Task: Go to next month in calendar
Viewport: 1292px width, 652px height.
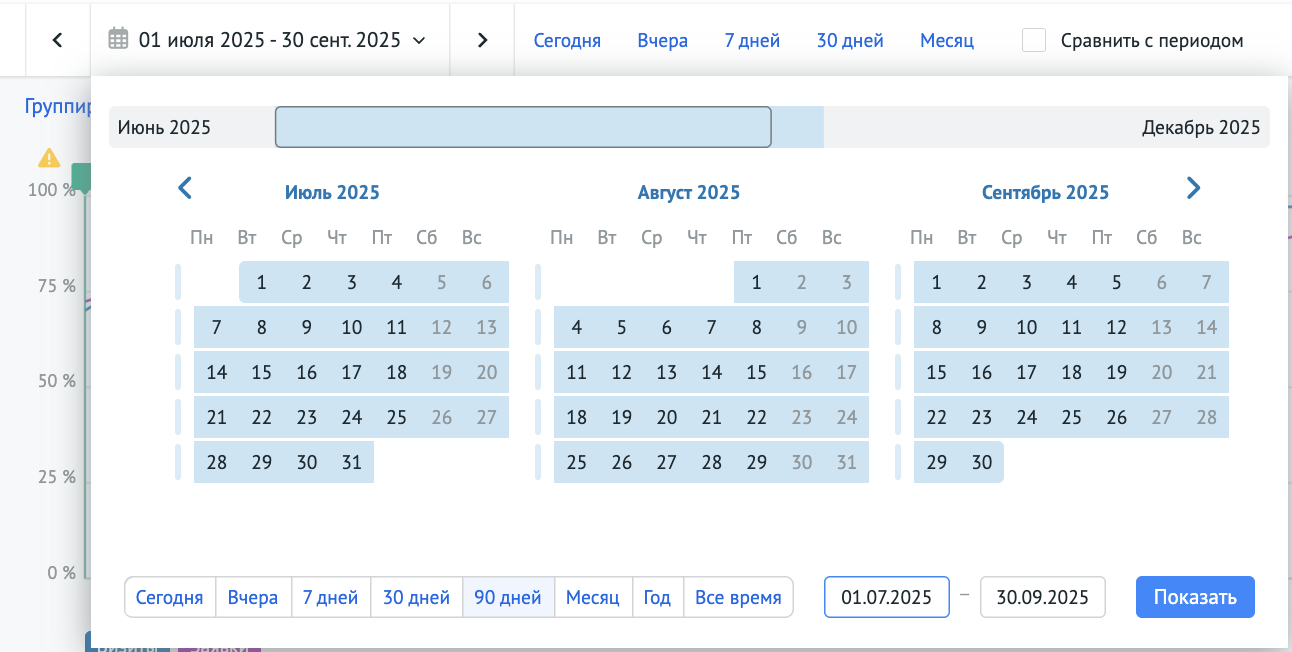Action: tap(1192, 188)
